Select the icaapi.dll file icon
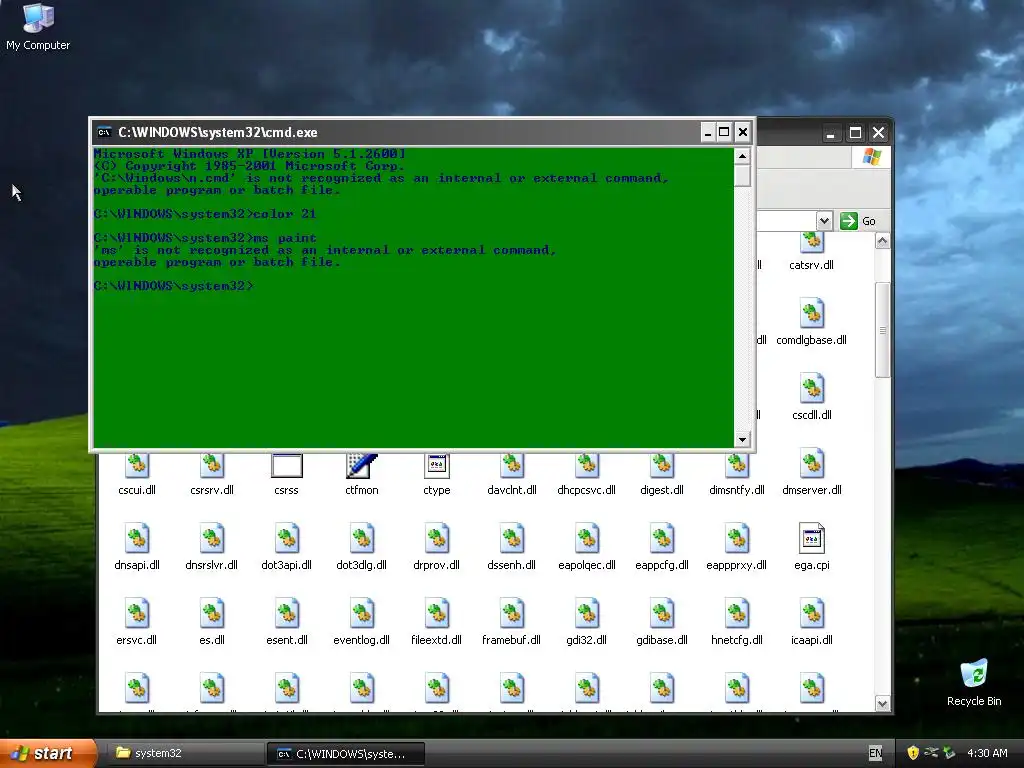The width and height of the screenshot is (1024, 768). 812,622
